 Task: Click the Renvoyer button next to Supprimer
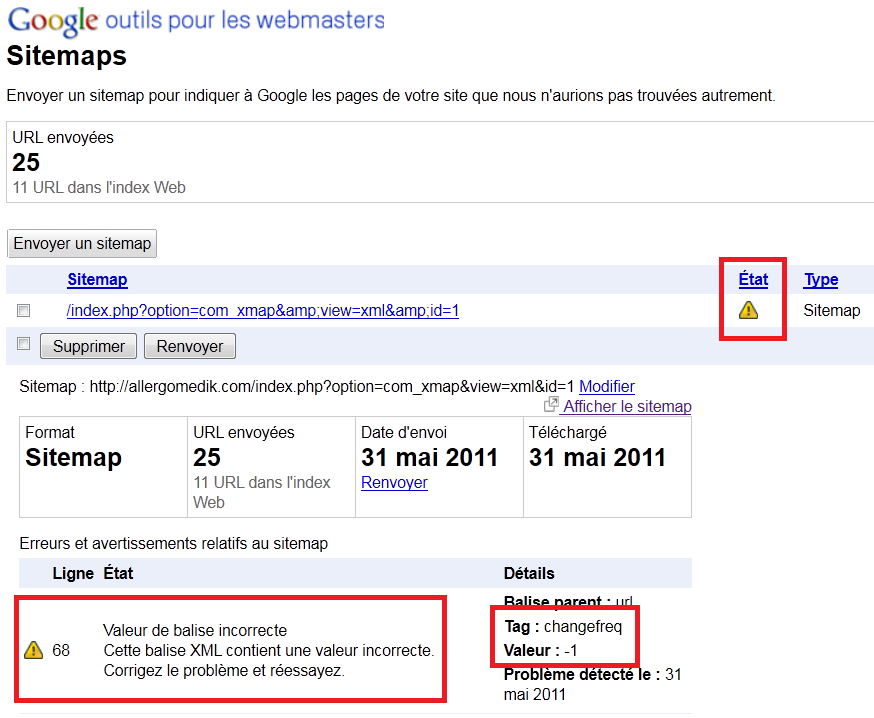coord(190,346)
